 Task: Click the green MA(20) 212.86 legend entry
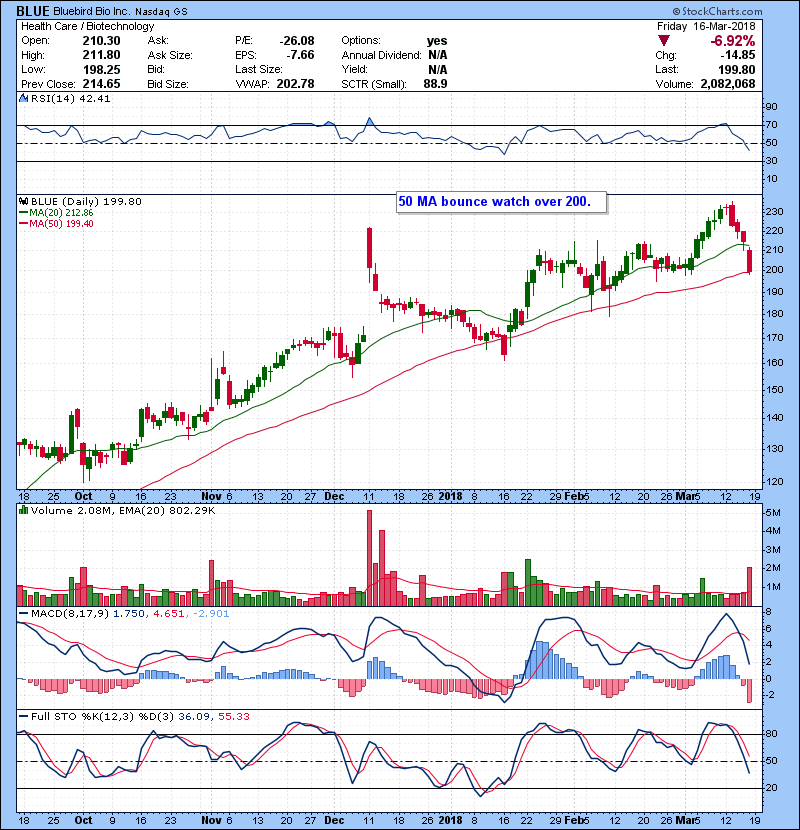(56, 213)
